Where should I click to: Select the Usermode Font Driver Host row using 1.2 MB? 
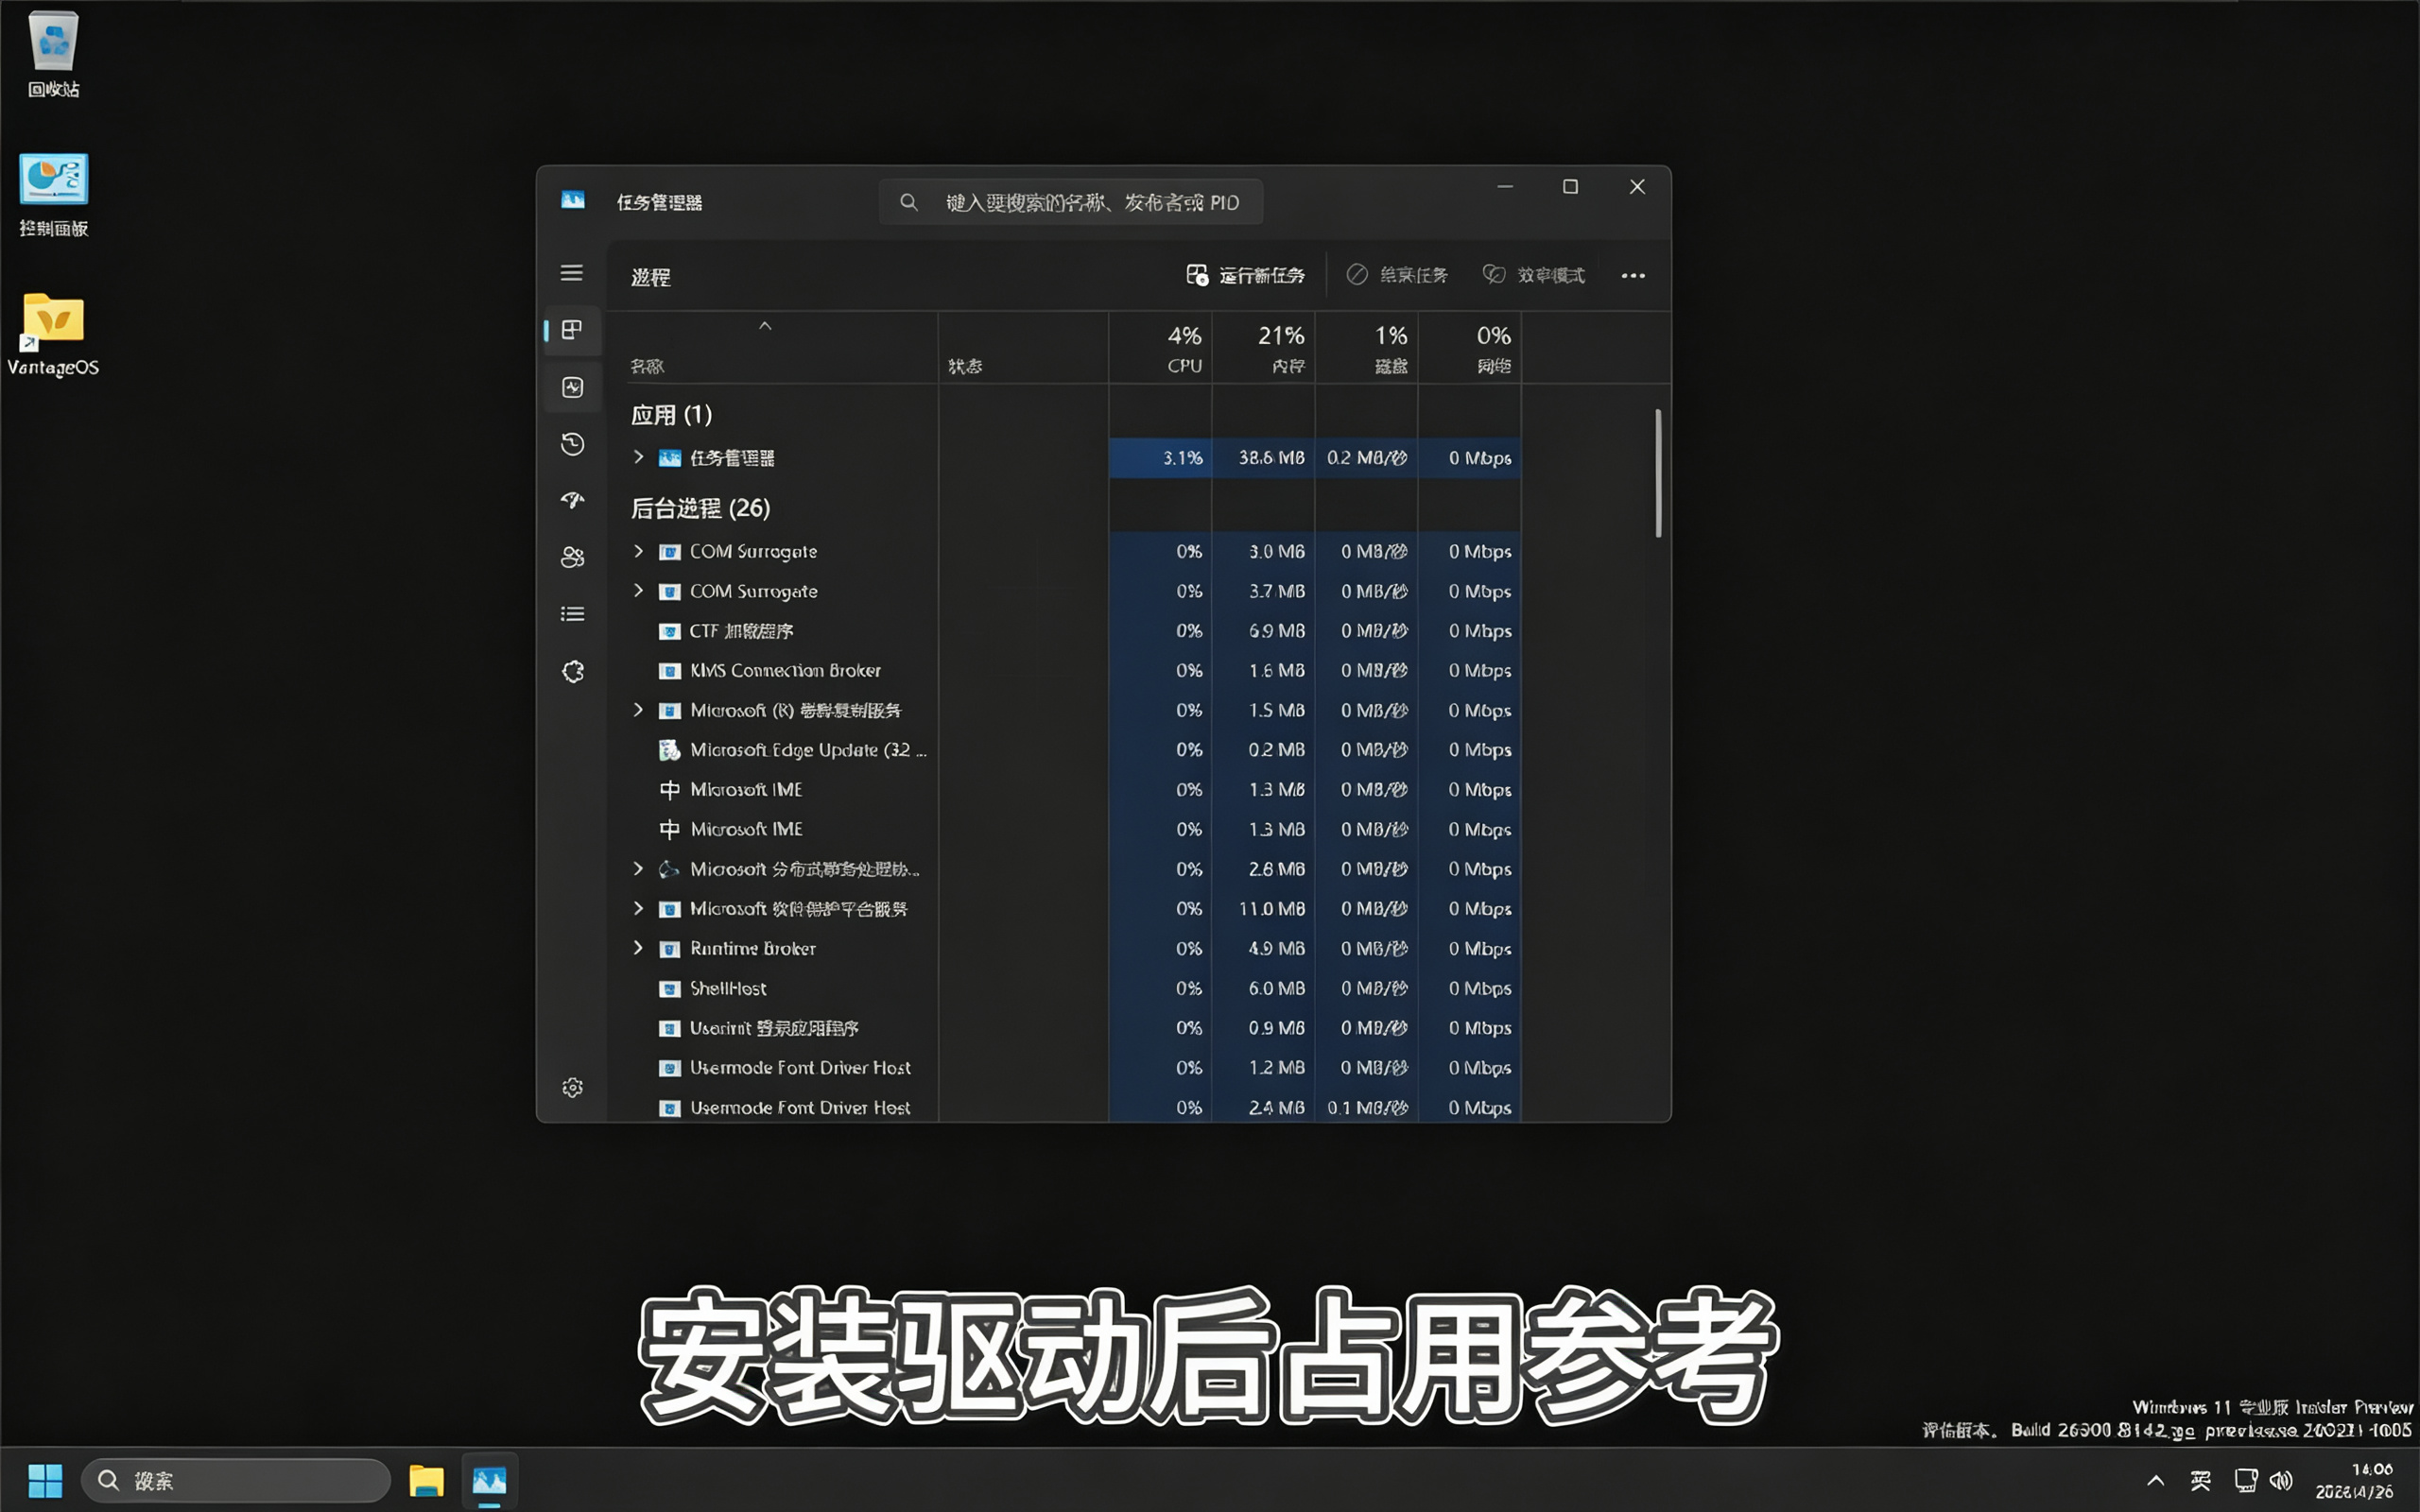coord(1065,1068)
